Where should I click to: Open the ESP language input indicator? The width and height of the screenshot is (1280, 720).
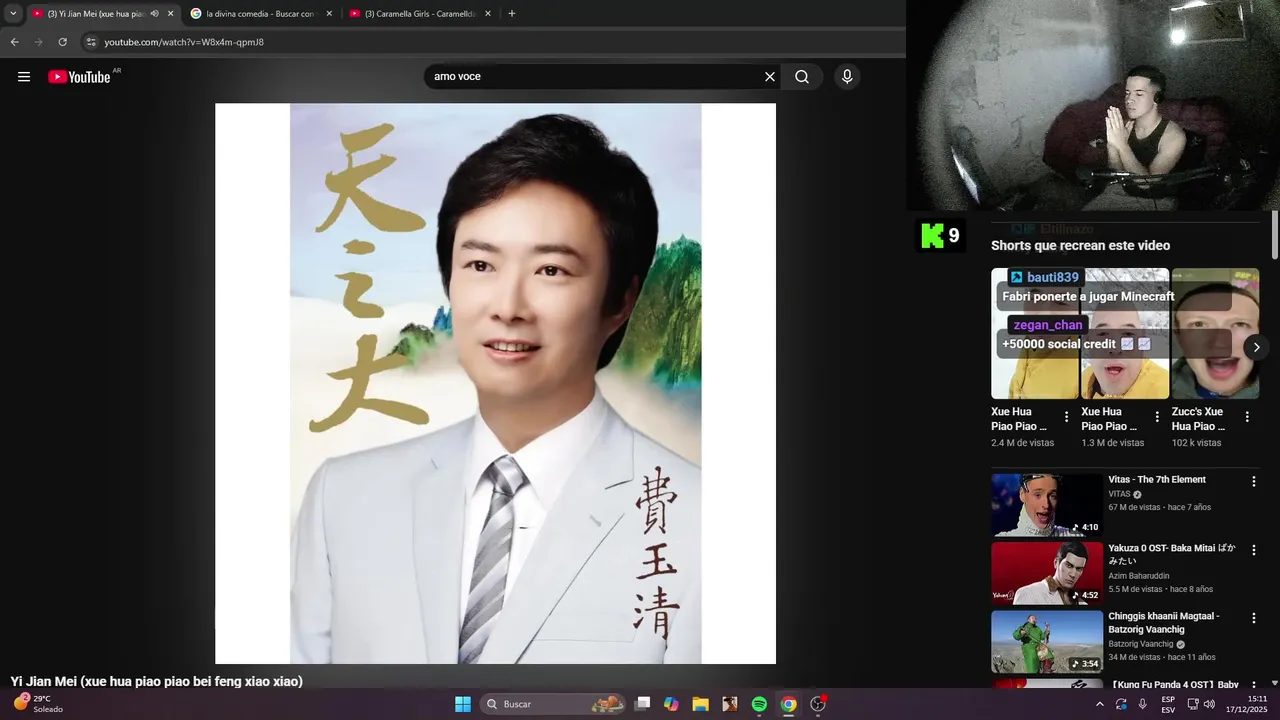[1168, 704]
